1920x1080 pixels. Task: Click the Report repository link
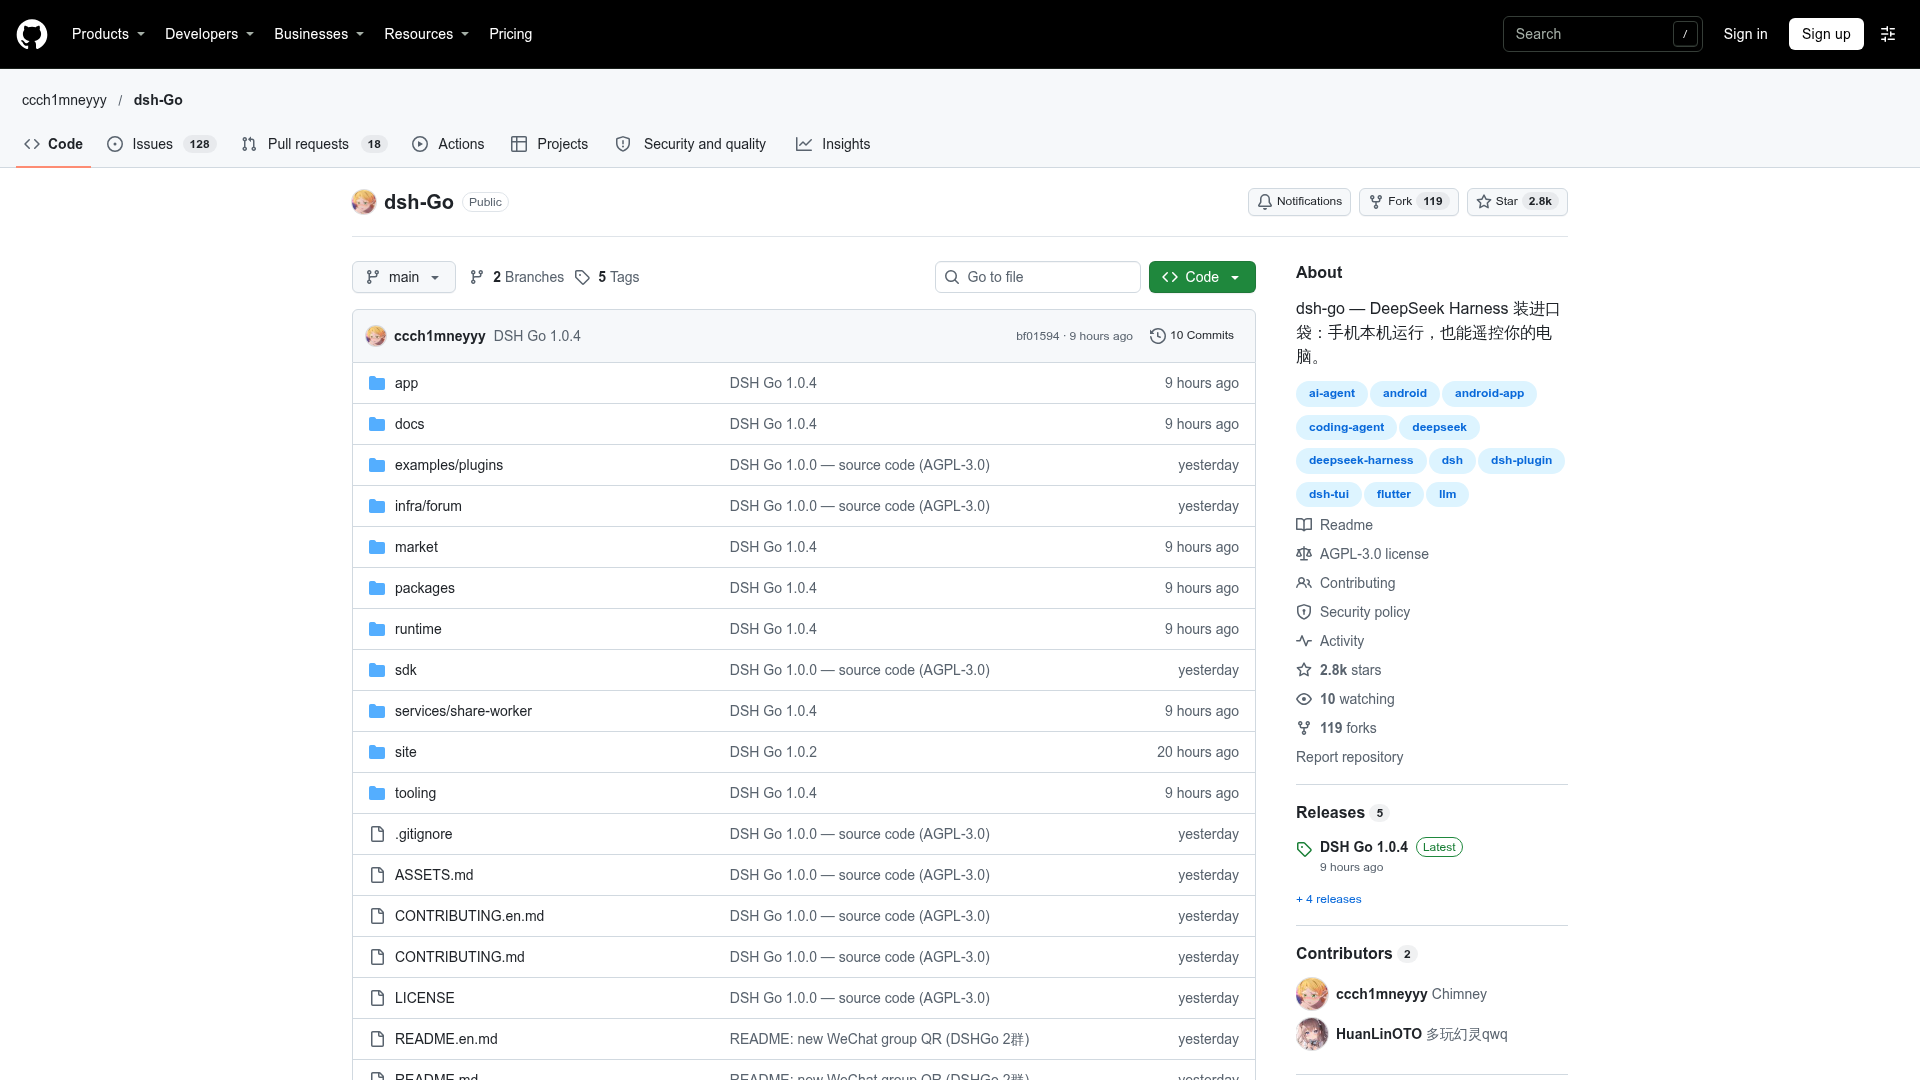[1349, 757]
